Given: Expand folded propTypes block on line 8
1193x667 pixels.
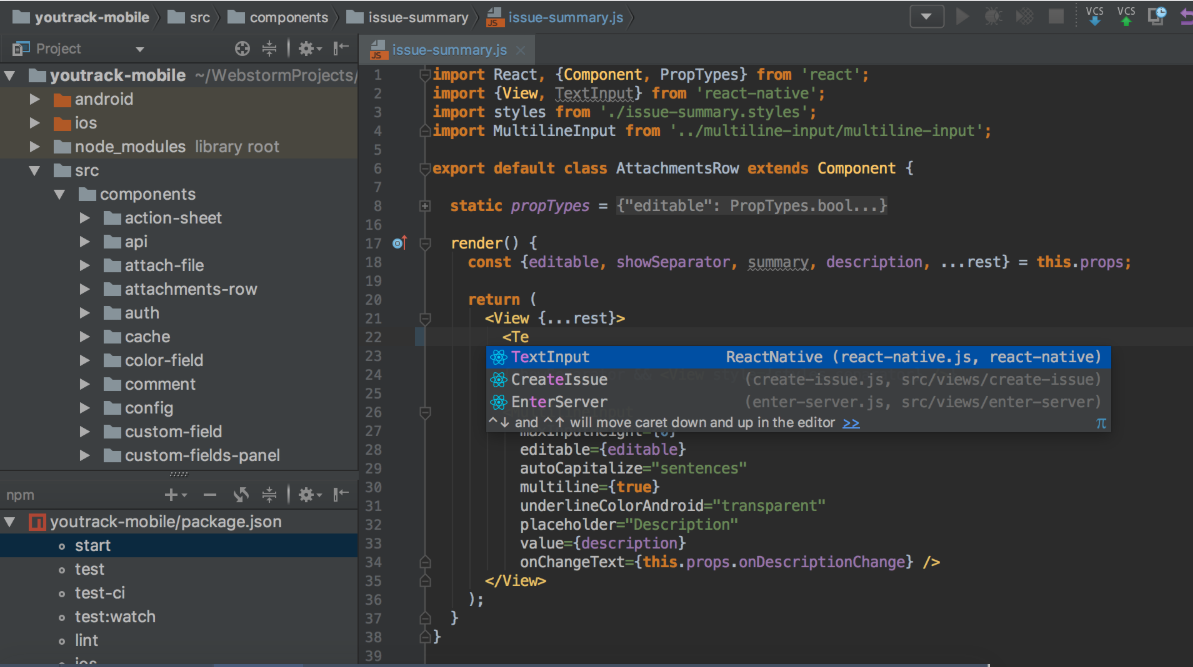Looking at the screenshot, I should coord(425,206).
